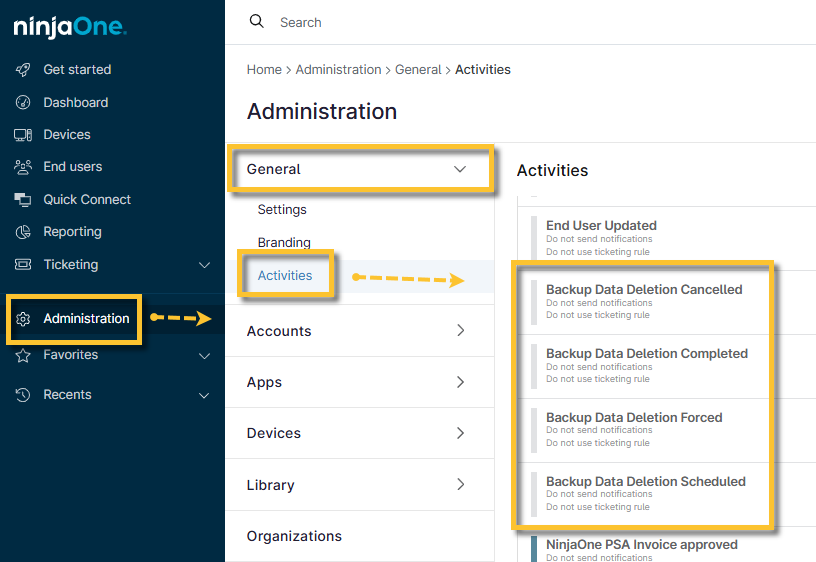816x562 pixels.
Task: Click the search magnifier icon
Action: tap(257, 22)
